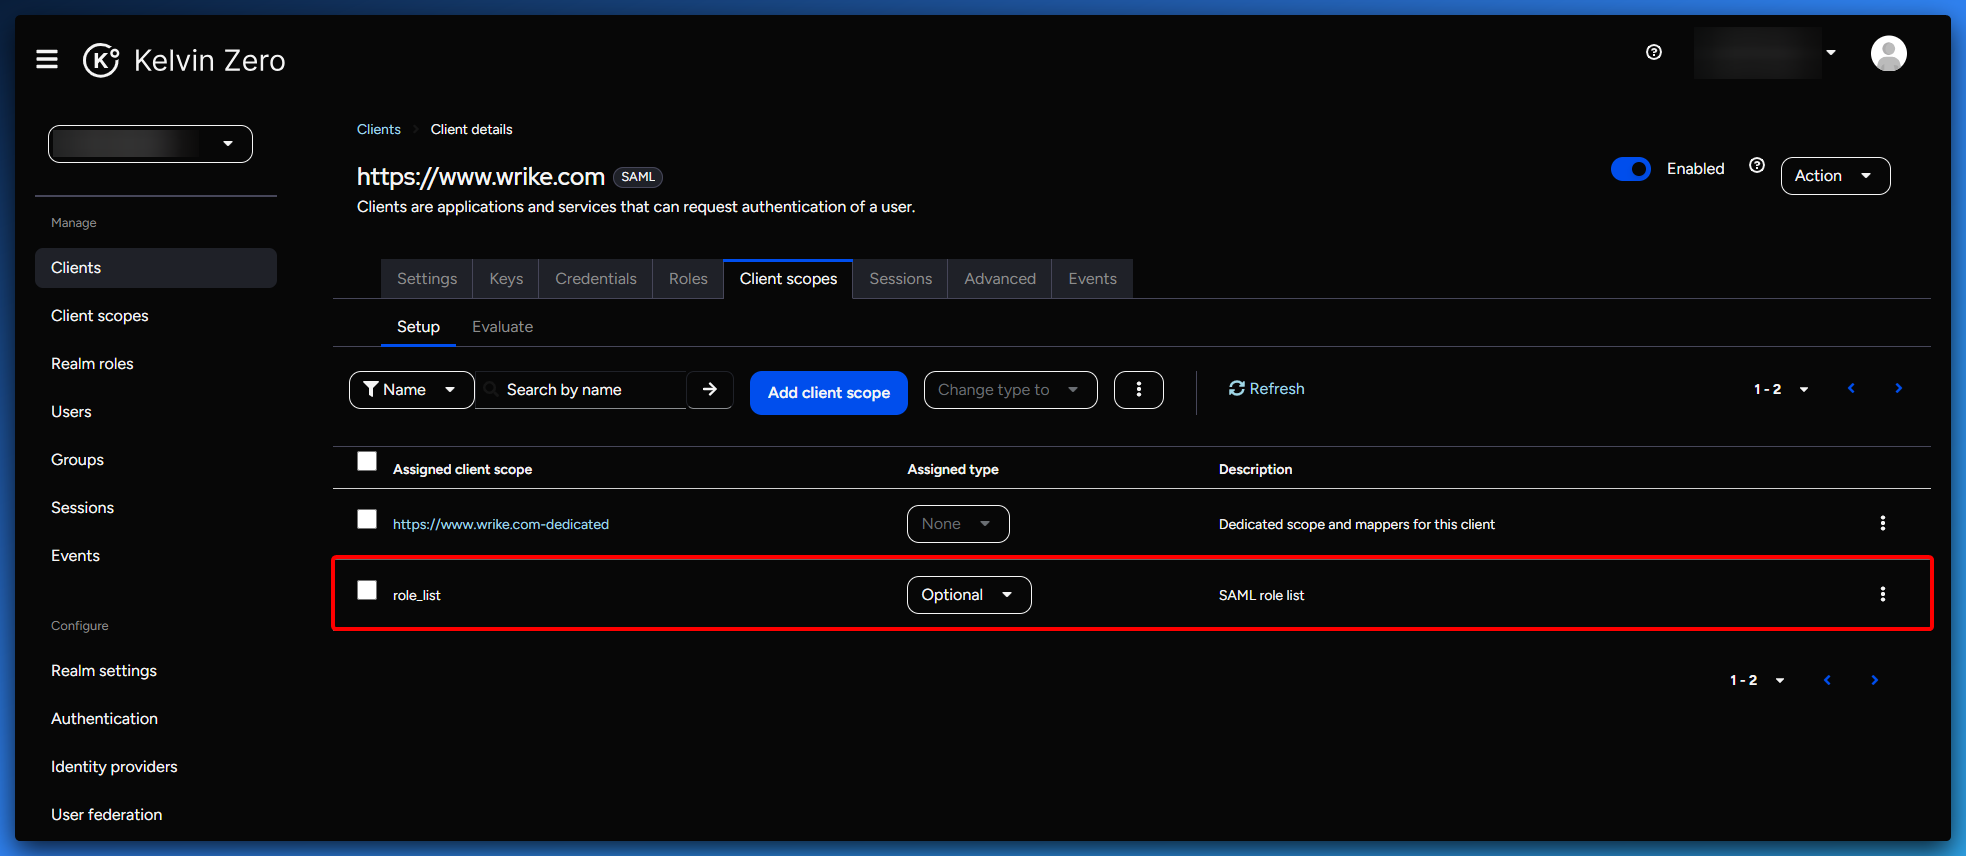Click the SAML role list description

(1261, 595)
